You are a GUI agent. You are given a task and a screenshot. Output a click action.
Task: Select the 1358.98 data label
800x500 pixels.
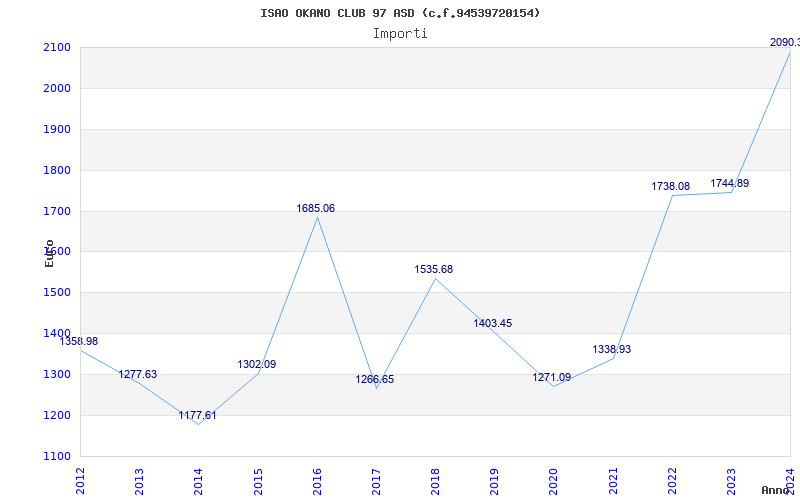pyautogui.click(x=79, y=341)
